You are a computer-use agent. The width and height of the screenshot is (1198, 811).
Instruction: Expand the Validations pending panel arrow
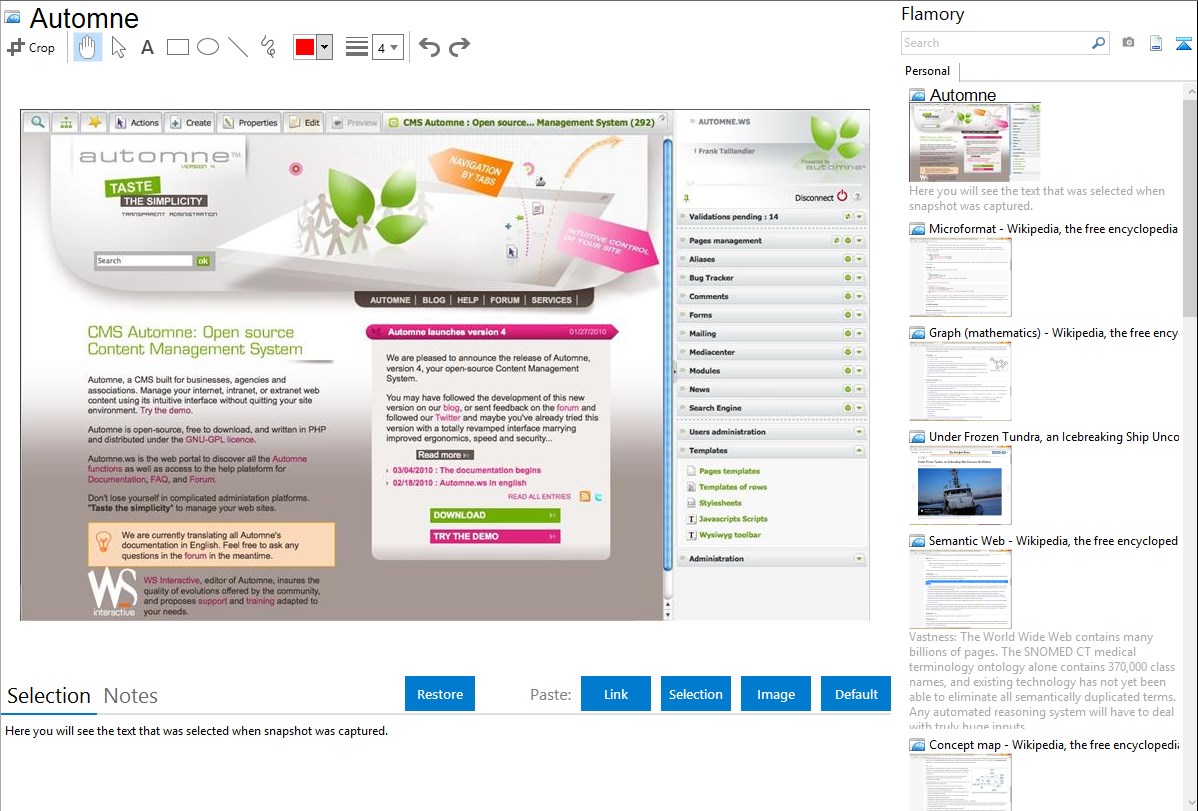(860, 217)
